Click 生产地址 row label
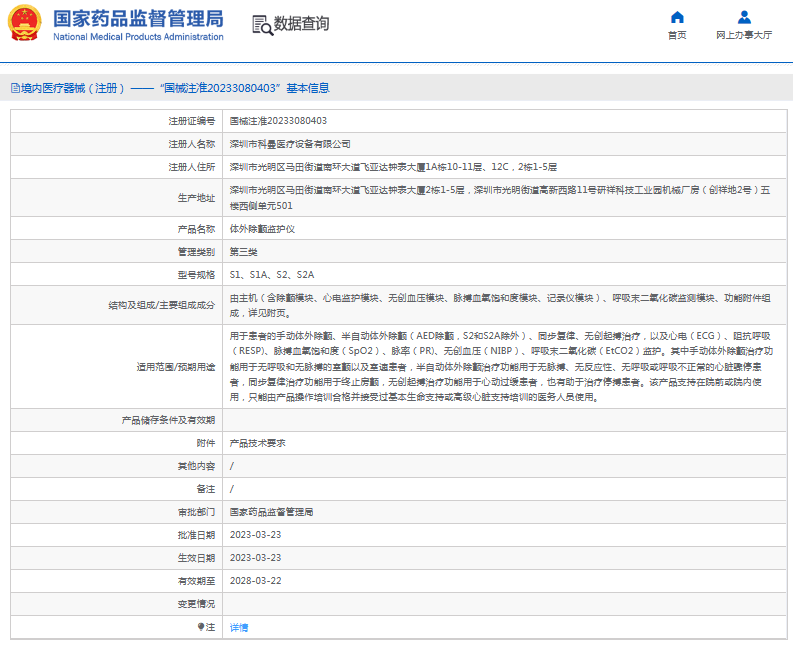 pyautogui.click(x=196, y=198)
